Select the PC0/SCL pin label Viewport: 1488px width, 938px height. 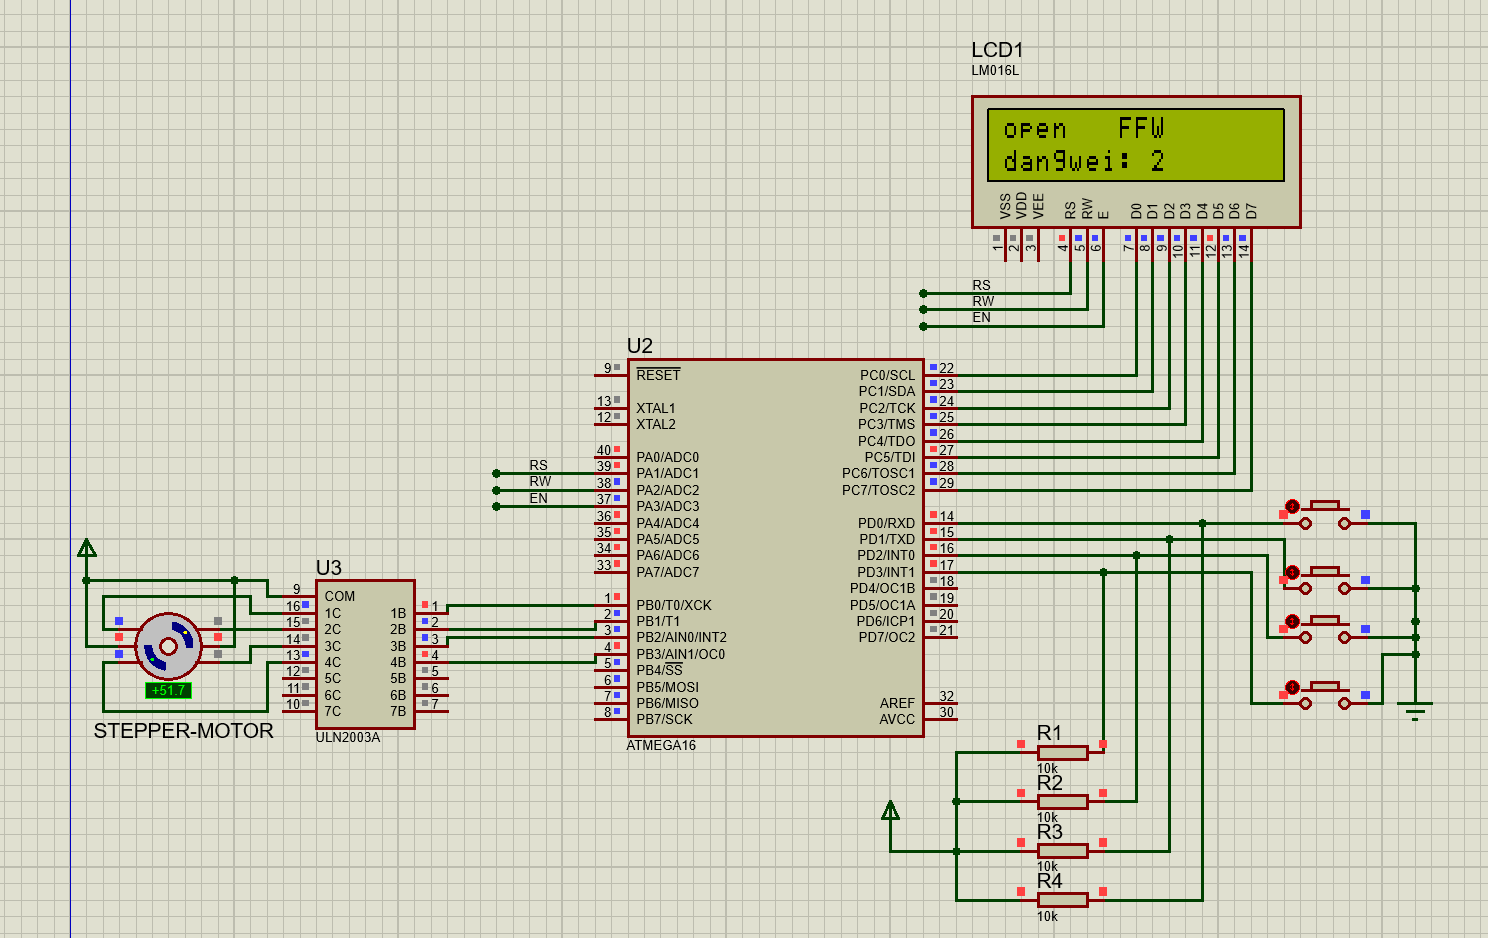click(x=887, y=375)
